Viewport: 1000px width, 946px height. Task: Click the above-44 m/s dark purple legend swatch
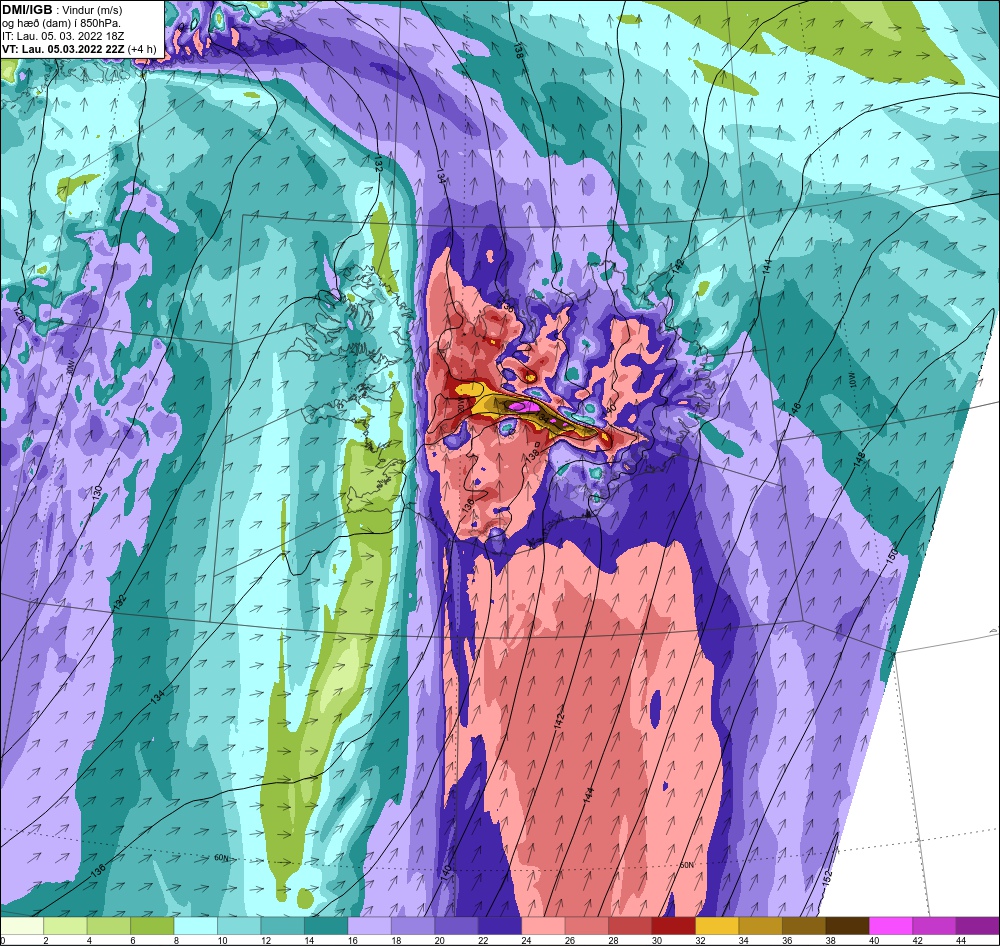pyautogui.click(x=977, y=926)
